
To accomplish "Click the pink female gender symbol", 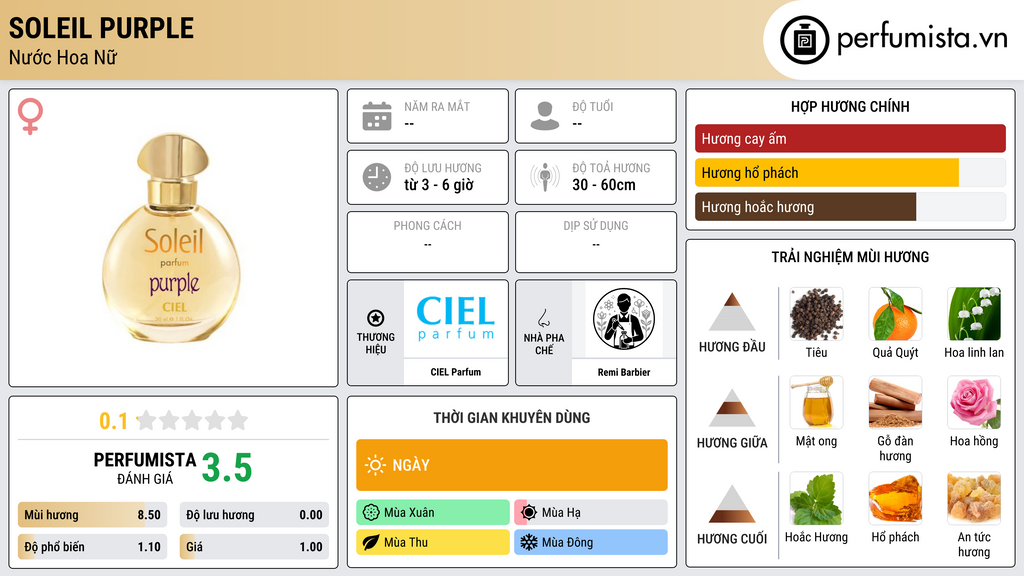I will click(x=30, y=116).
